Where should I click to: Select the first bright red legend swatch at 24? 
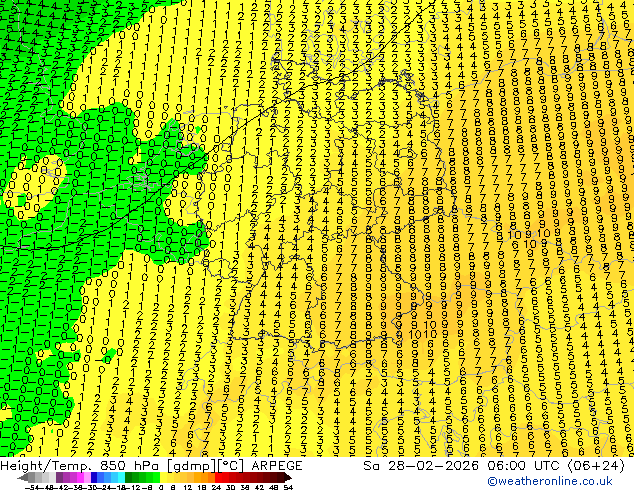point(218,477)
